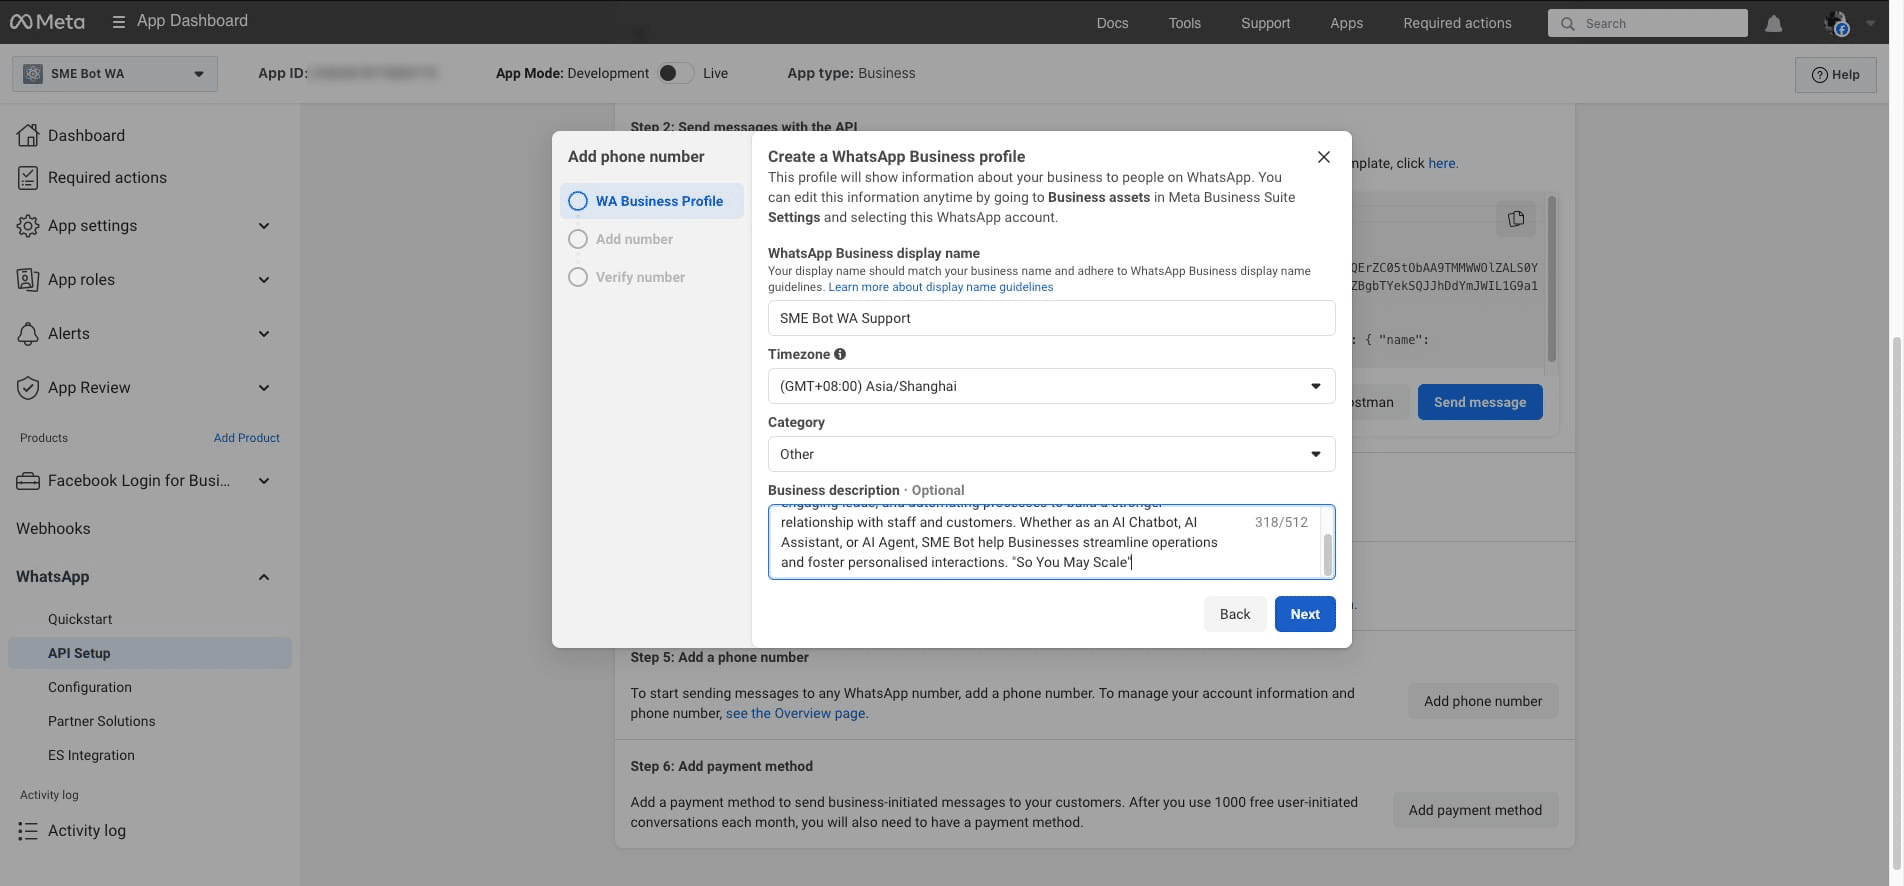Open Learn more about display name guidelines
Screen dimensions: 1904x886
pyautogui.click(x=941, y=287)
